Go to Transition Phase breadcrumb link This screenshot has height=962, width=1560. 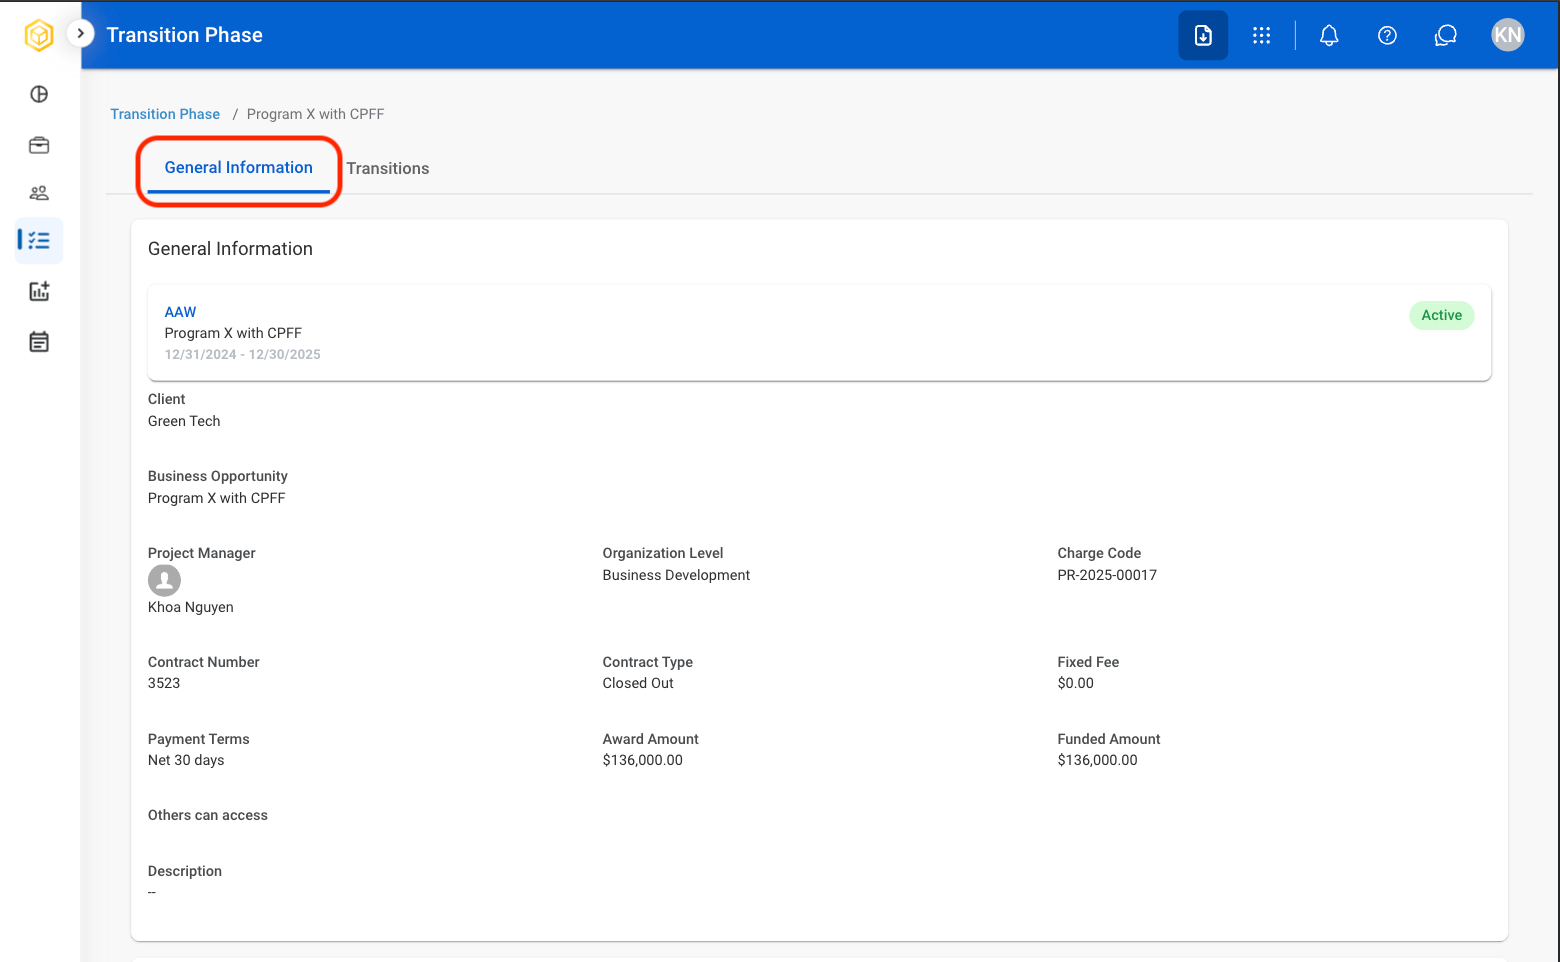[x=165, y=114]
